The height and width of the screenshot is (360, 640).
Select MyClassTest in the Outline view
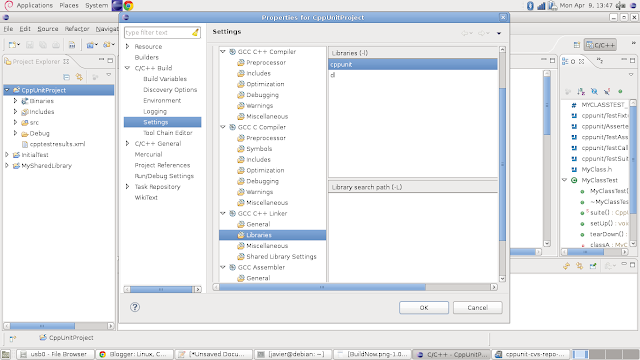599,180
